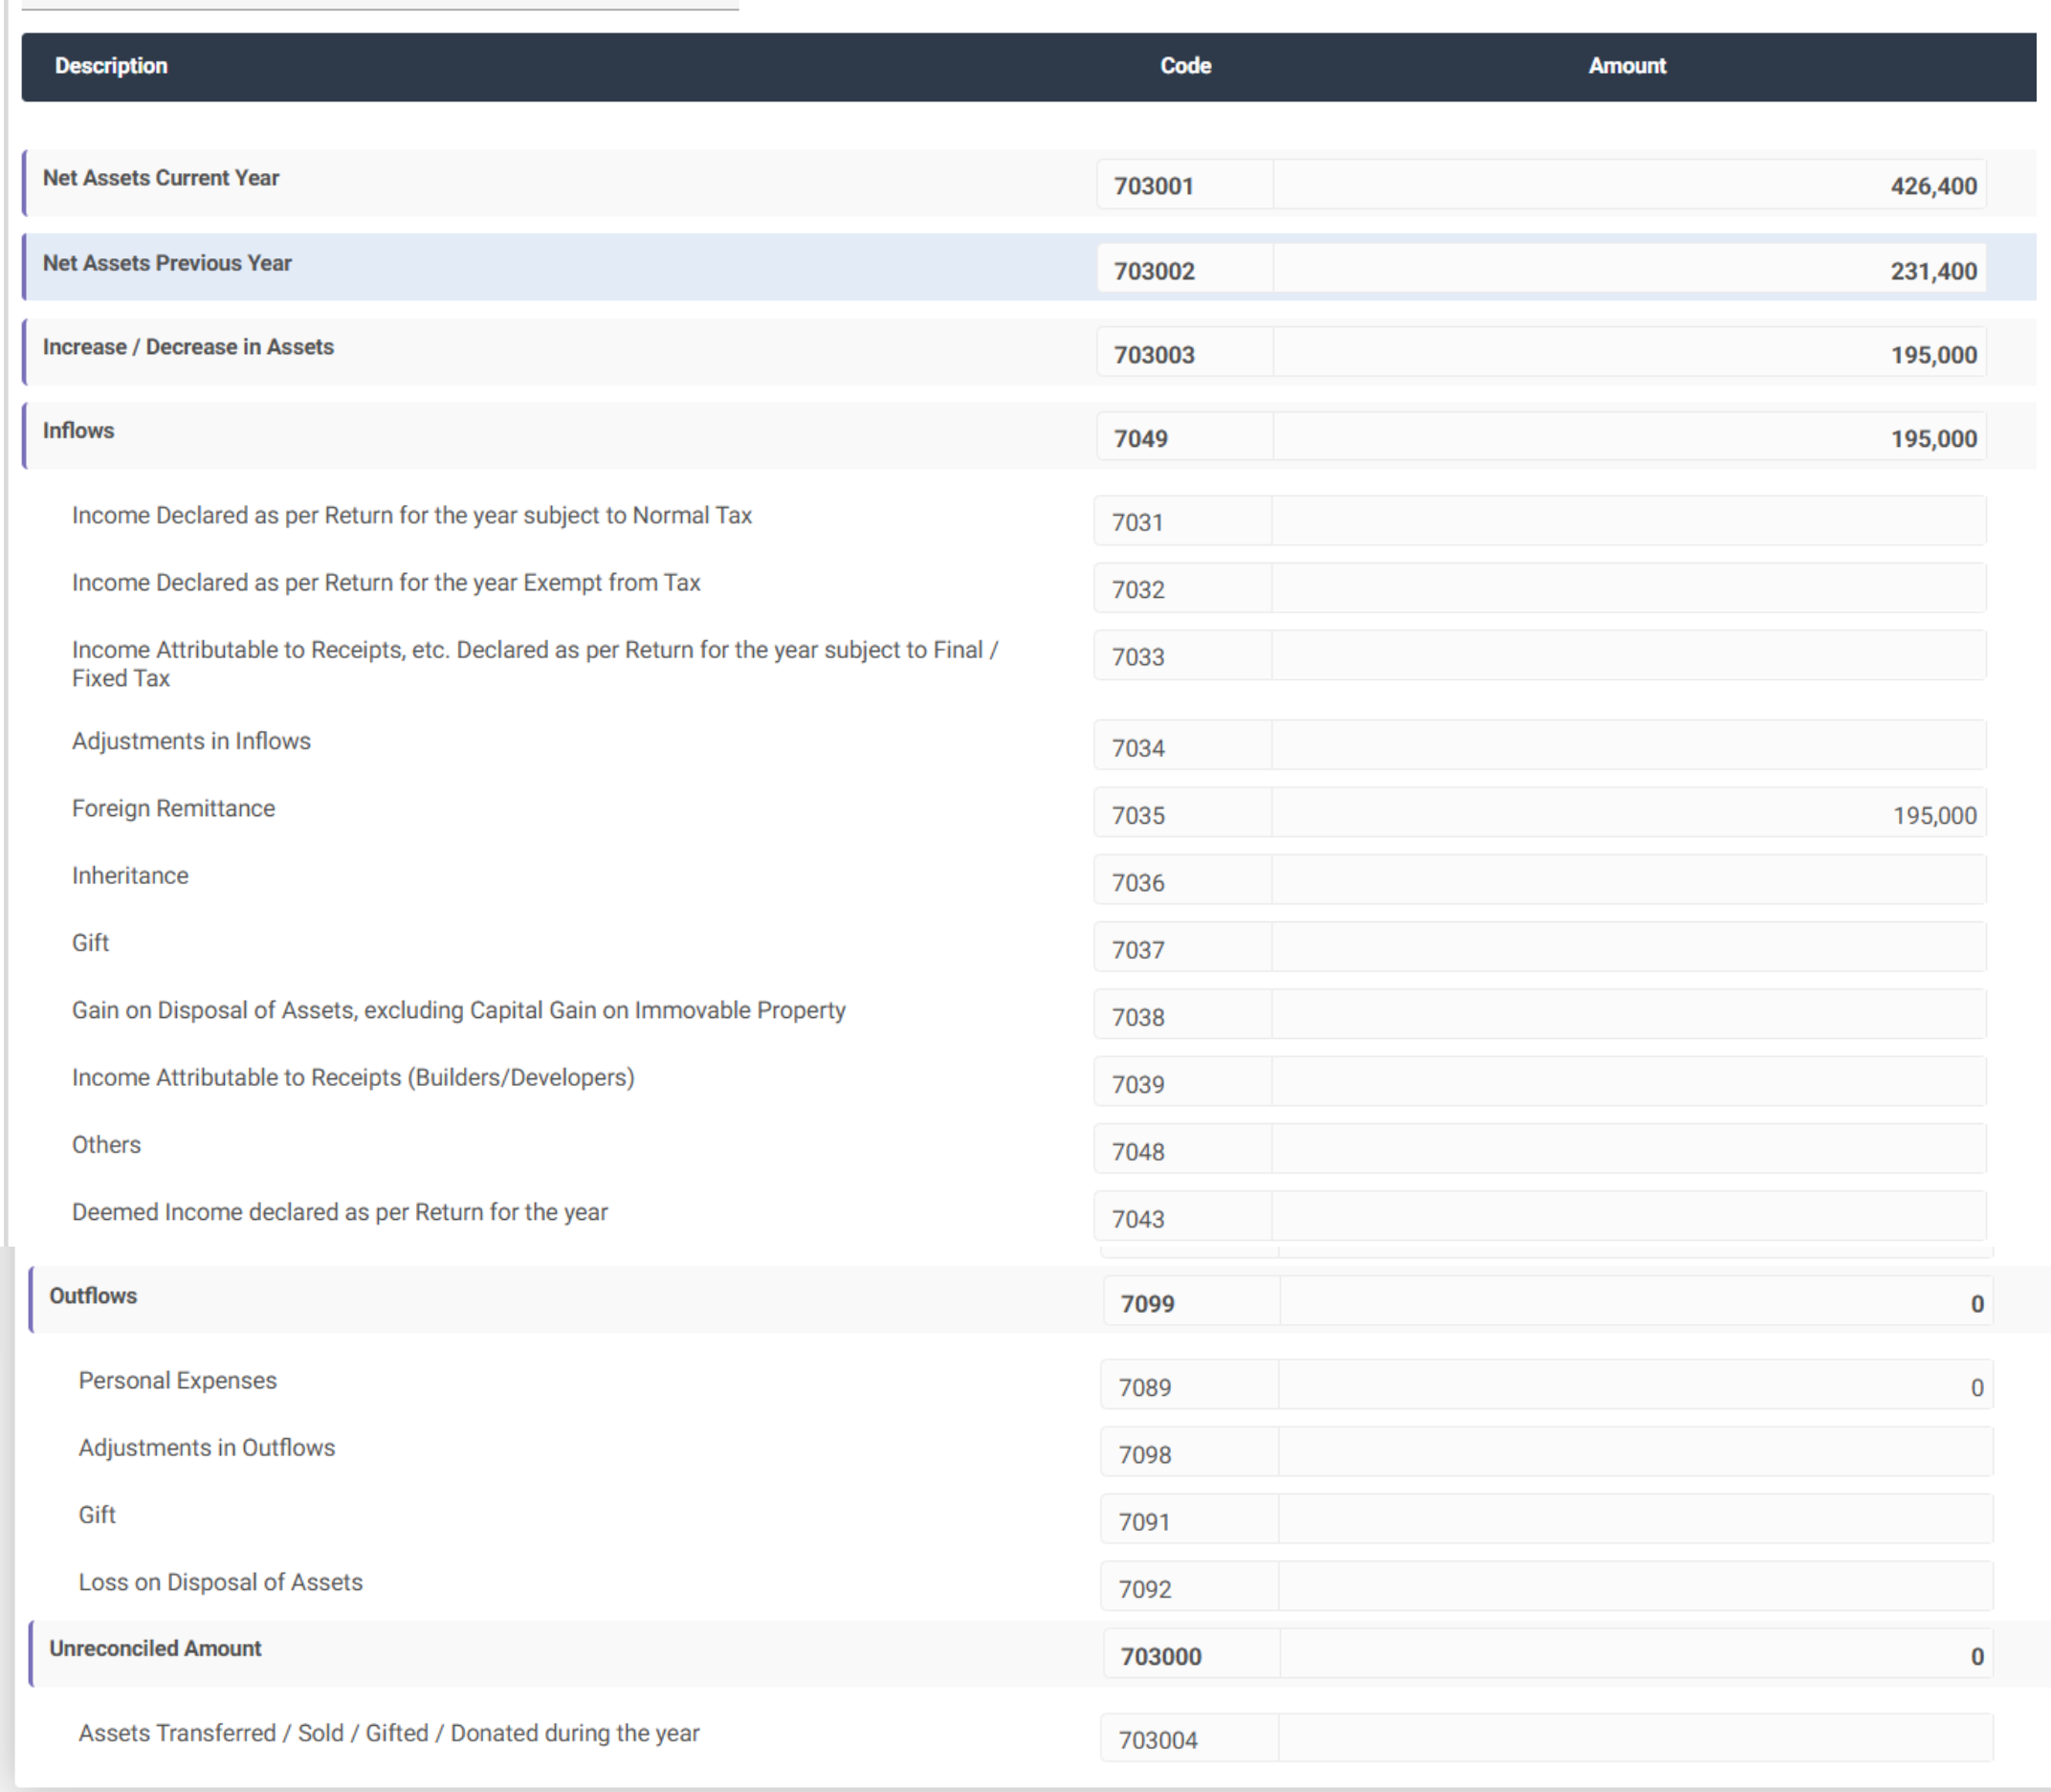
Task: Click amount field for Assets Transferred row
Action: 1635,1738
